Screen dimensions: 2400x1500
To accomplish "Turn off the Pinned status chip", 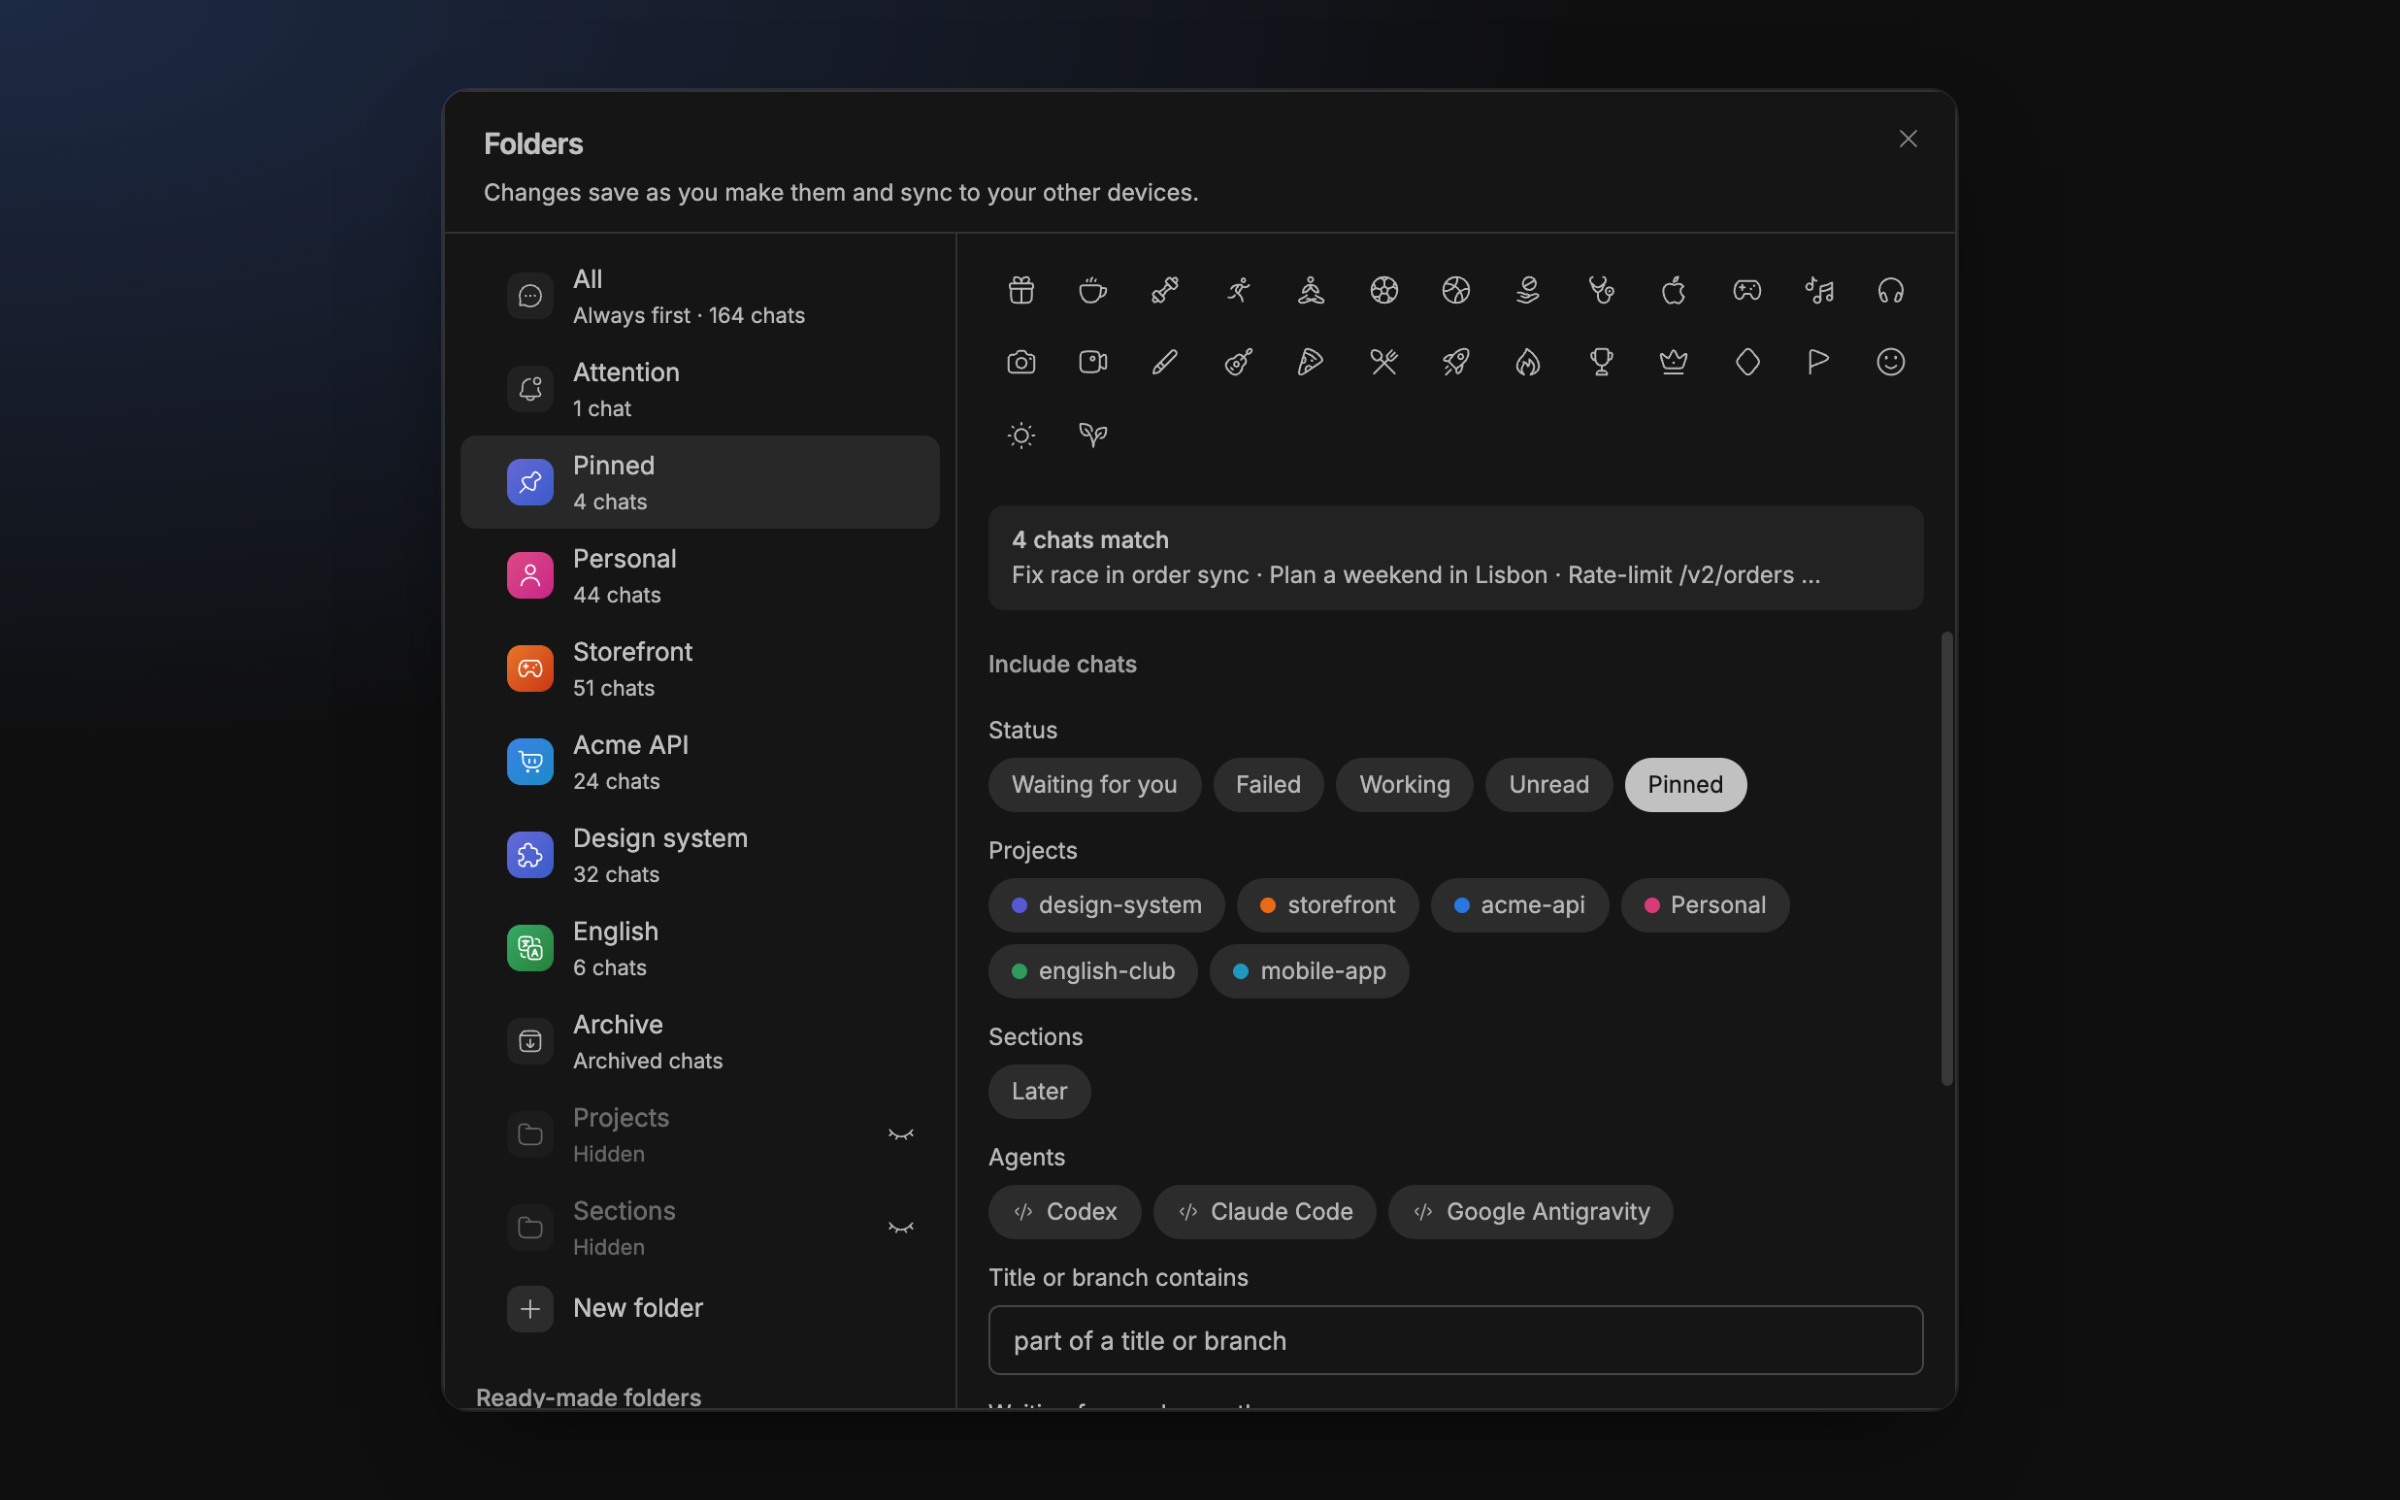I will point(1686,785).
